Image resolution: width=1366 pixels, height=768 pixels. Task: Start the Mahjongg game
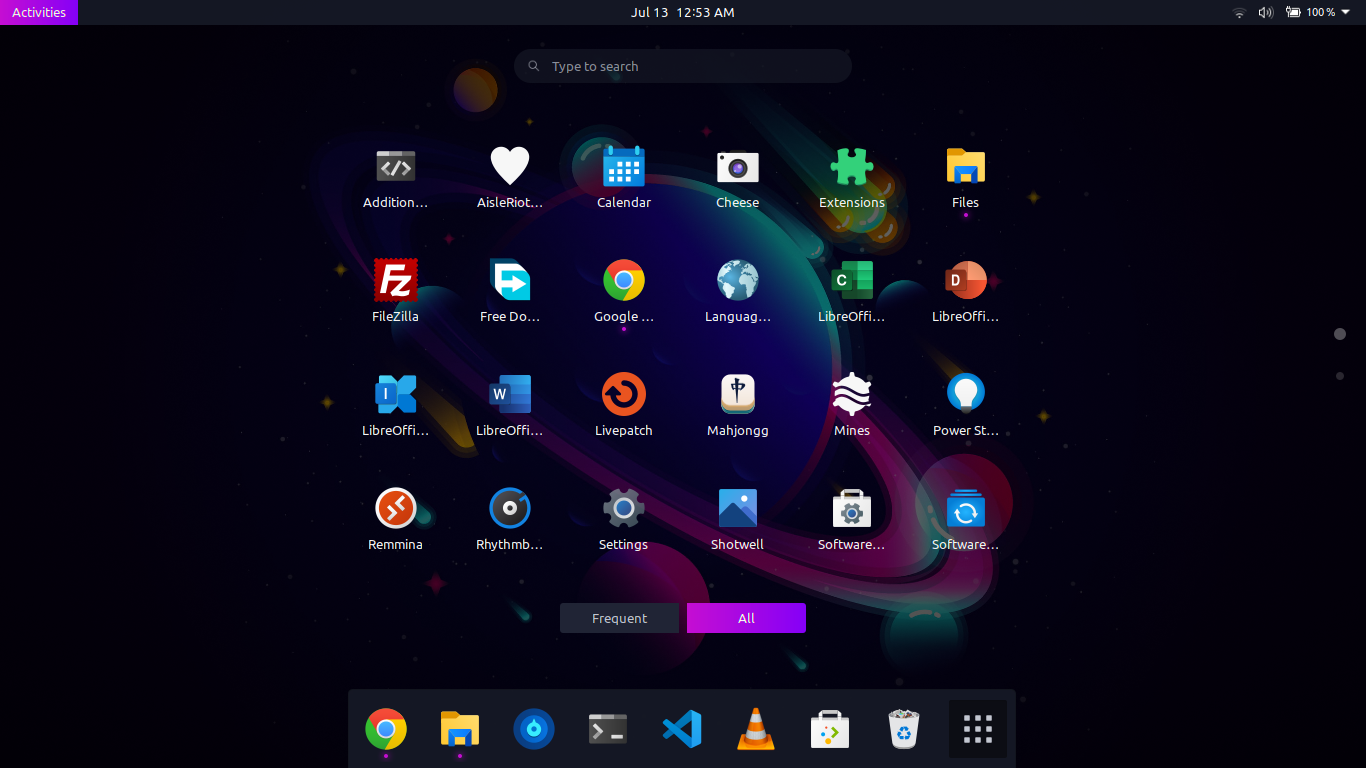pyautogui.click(x=737, y=394)
